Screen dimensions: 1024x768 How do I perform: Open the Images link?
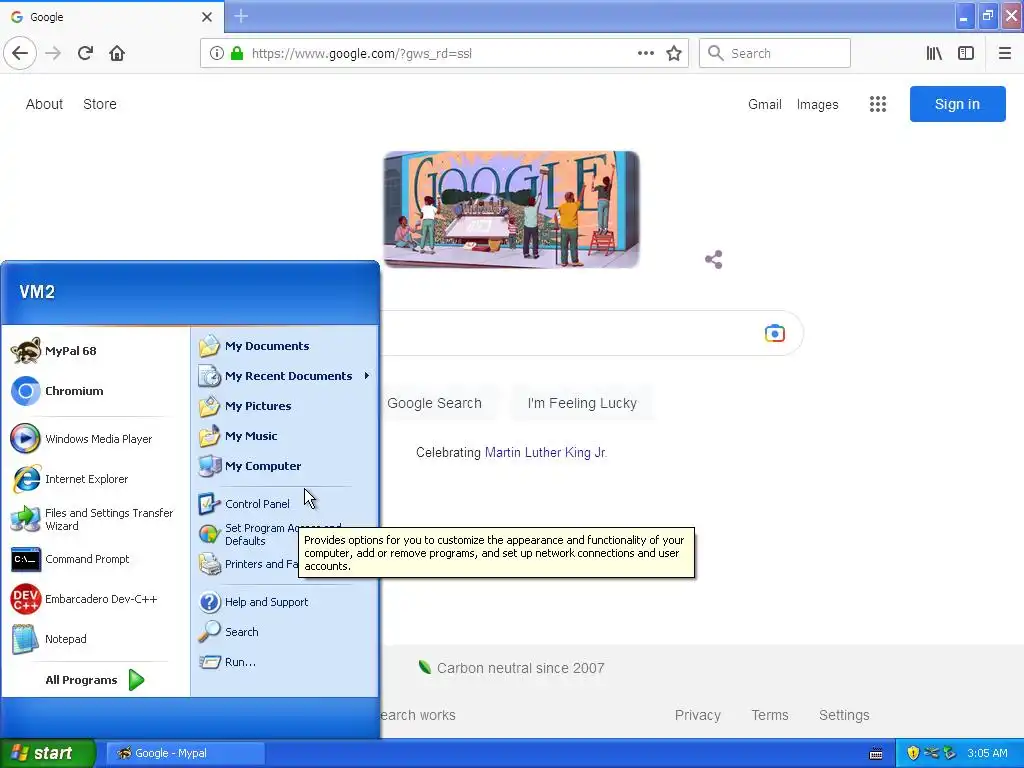point(817,104)
